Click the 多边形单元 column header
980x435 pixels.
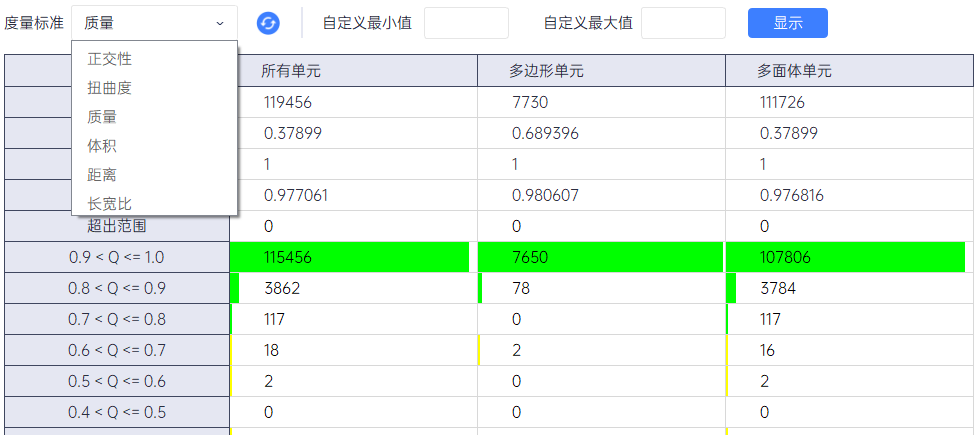(x=601, y=71)
